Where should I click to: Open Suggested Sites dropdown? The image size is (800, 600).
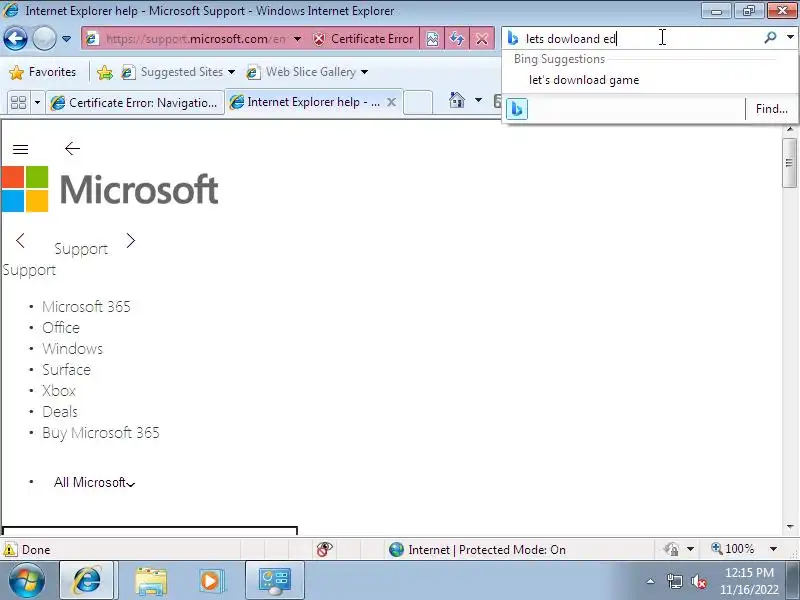(x=179, y=72)
